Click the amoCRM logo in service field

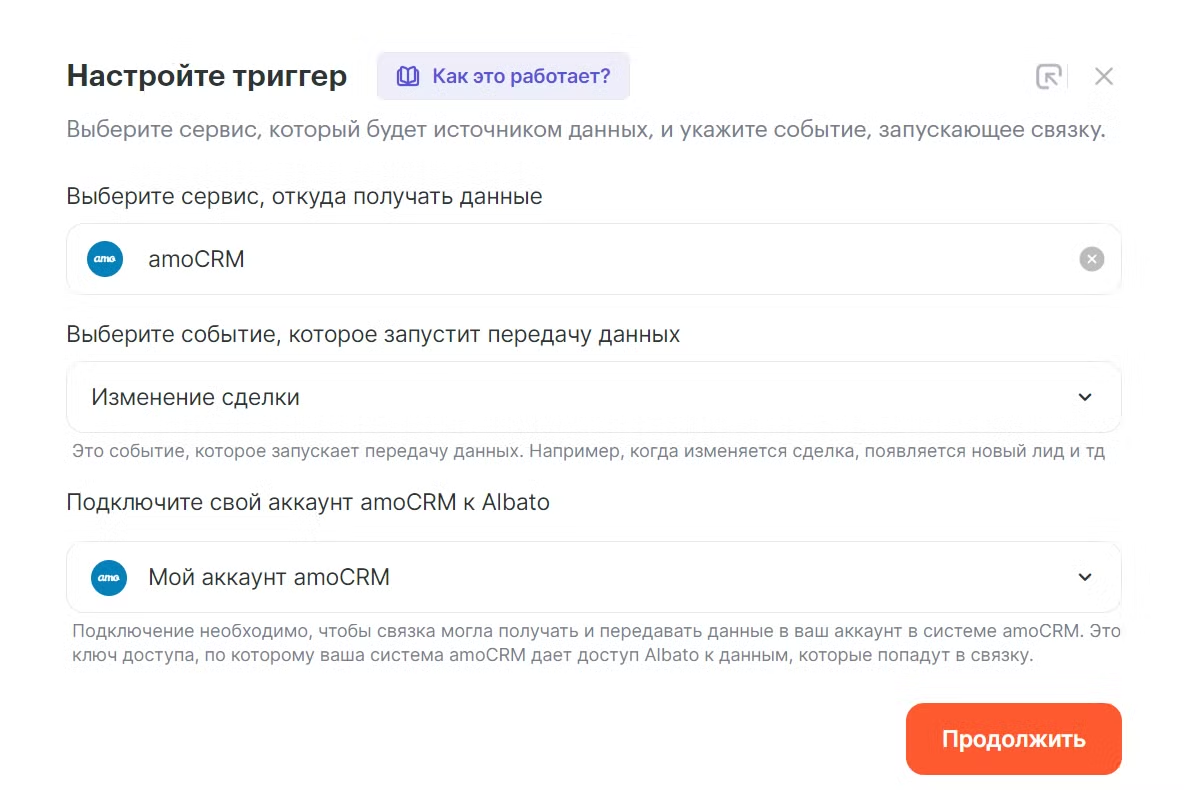(105, 259)
